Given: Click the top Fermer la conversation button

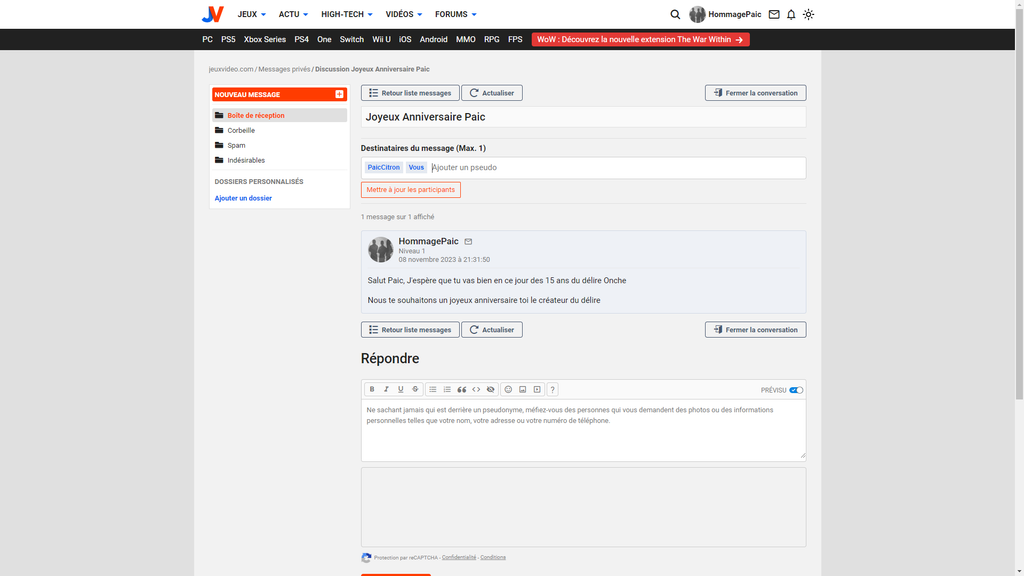Looking at the screenshot, I should pos(756,93).
